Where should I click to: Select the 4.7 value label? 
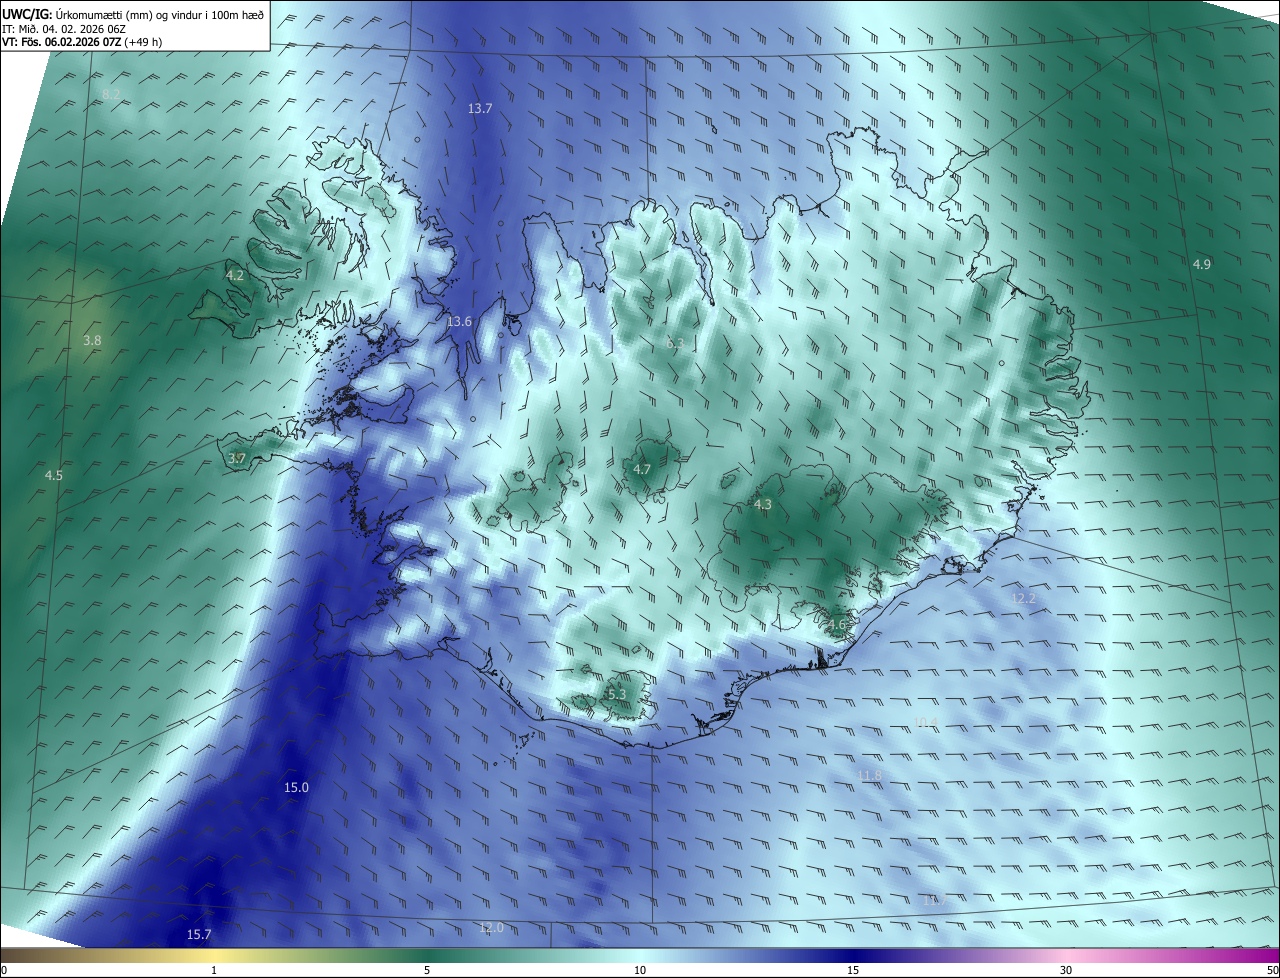[643, 470]
